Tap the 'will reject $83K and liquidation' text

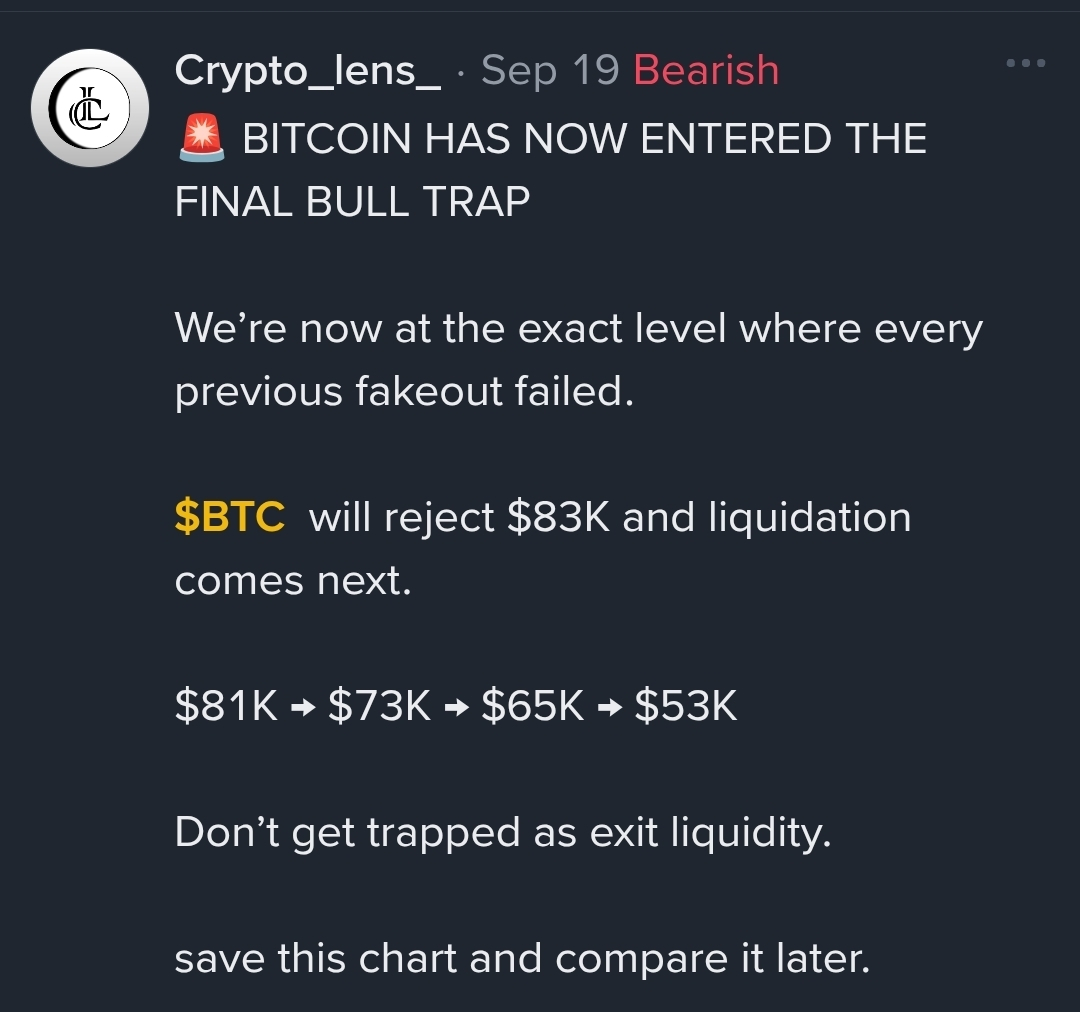(x=610, y=517)
